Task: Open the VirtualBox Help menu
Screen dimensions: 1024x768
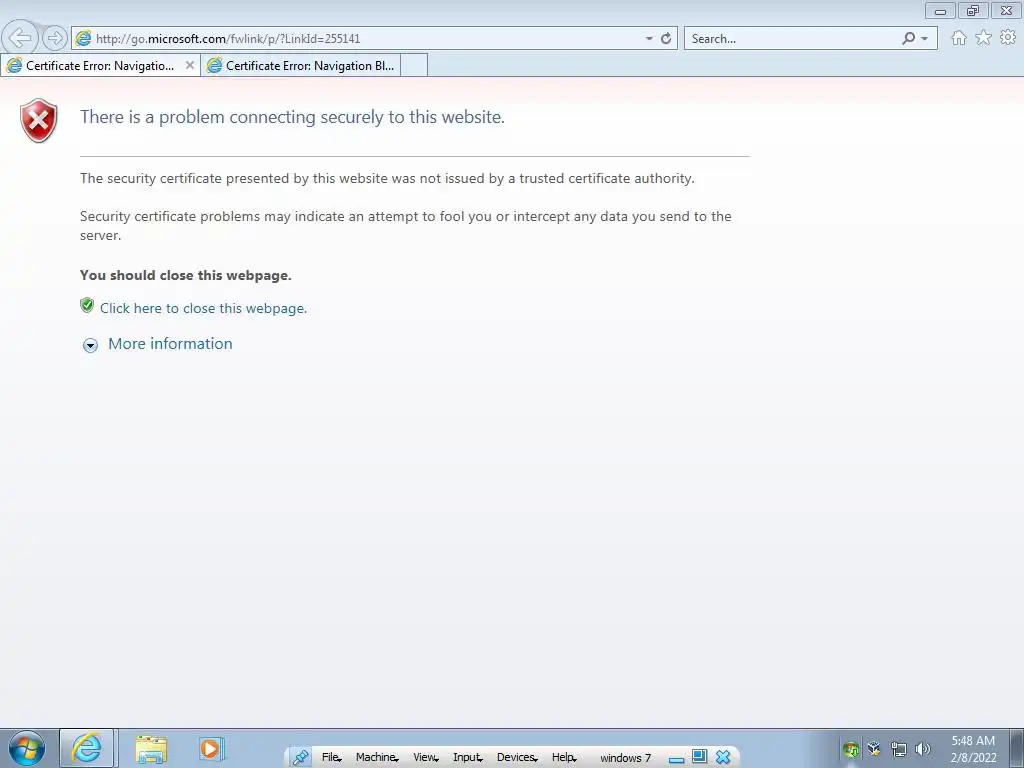Action: point(564,757)
